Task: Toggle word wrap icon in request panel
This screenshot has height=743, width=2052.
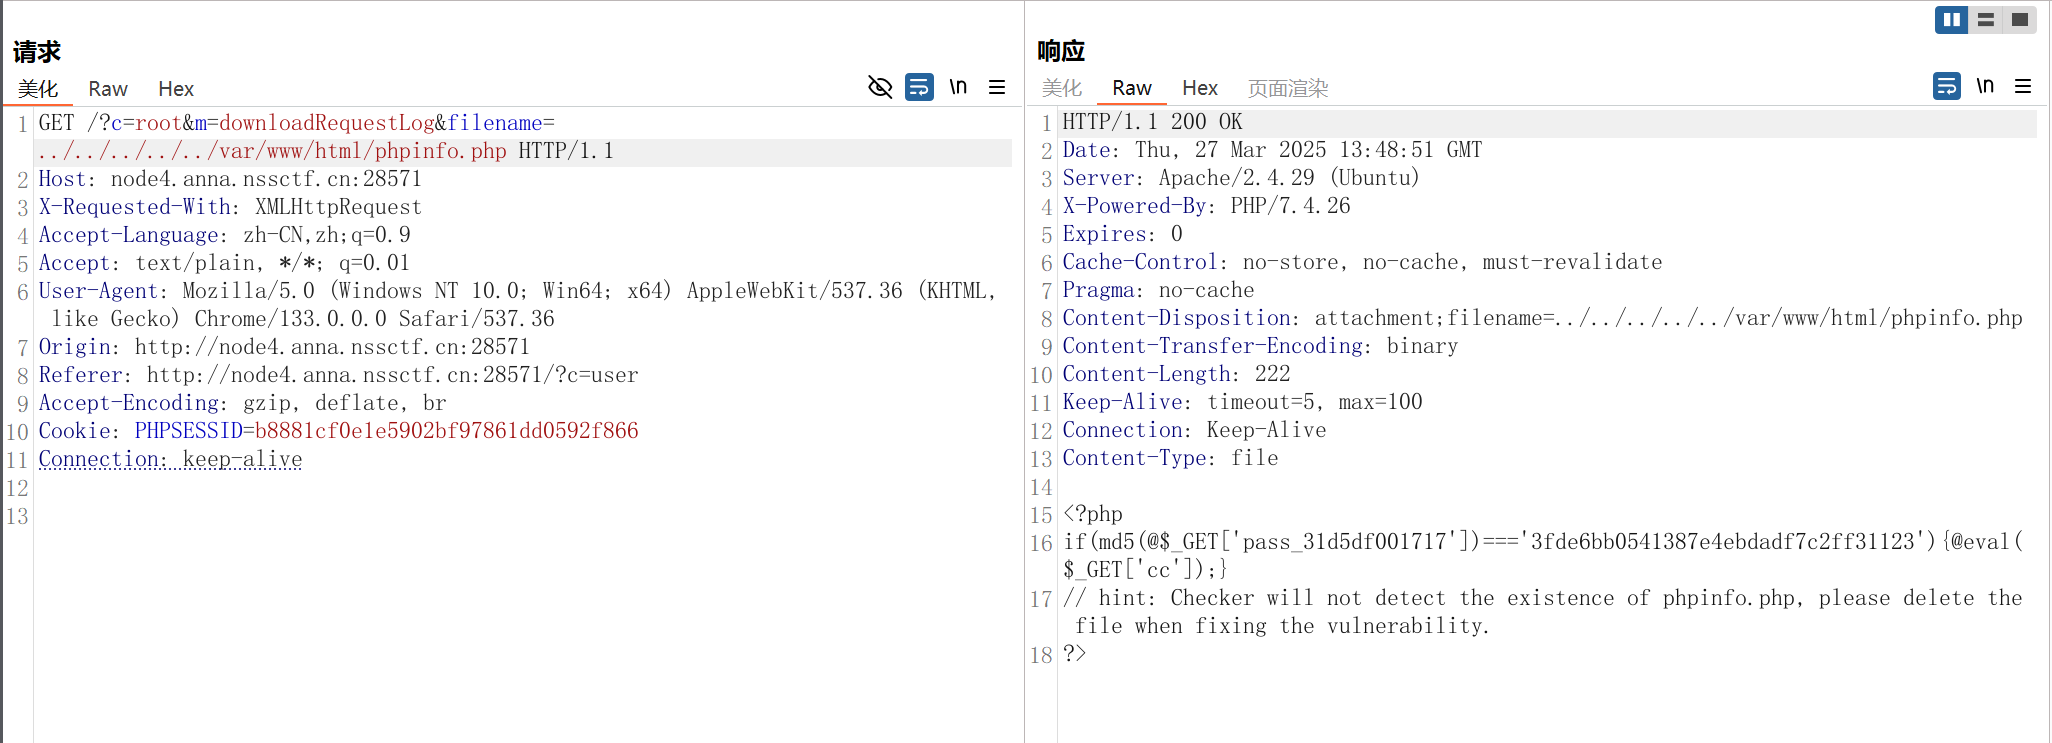Action: coord(919,87)
